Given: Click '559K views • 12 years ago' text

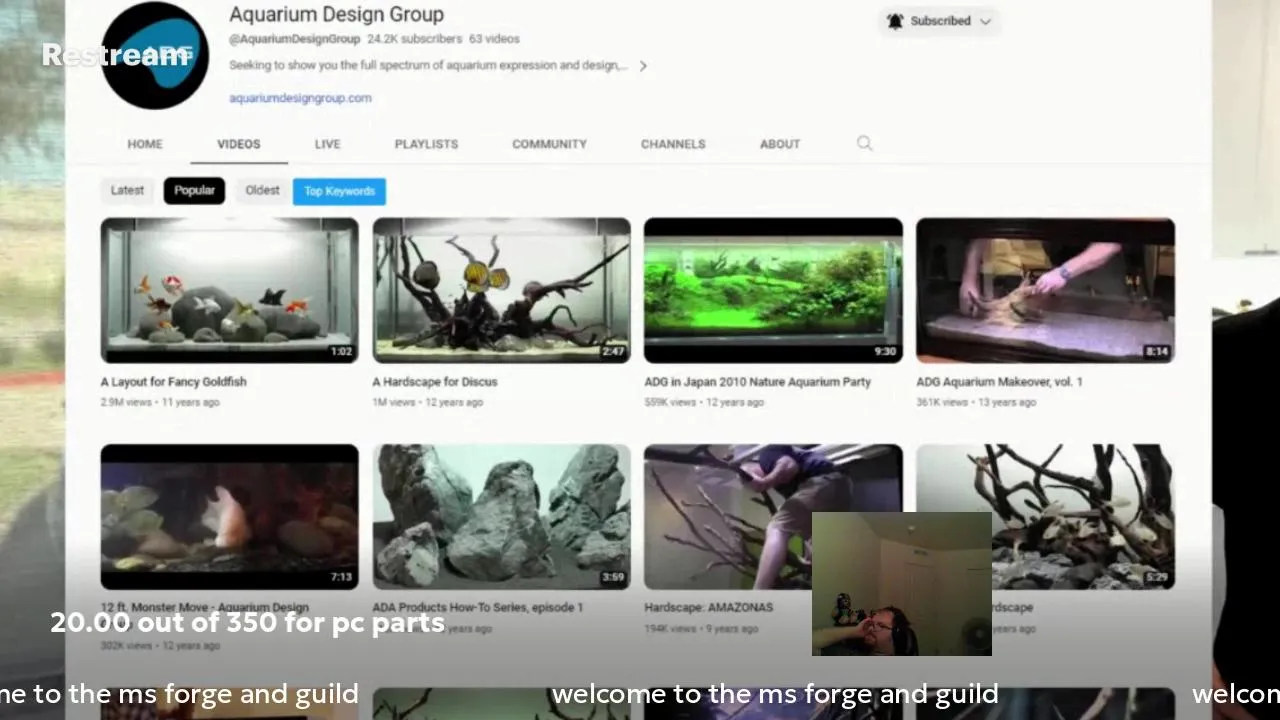Looking at the screenshot, I should click(x=704, y=402).
